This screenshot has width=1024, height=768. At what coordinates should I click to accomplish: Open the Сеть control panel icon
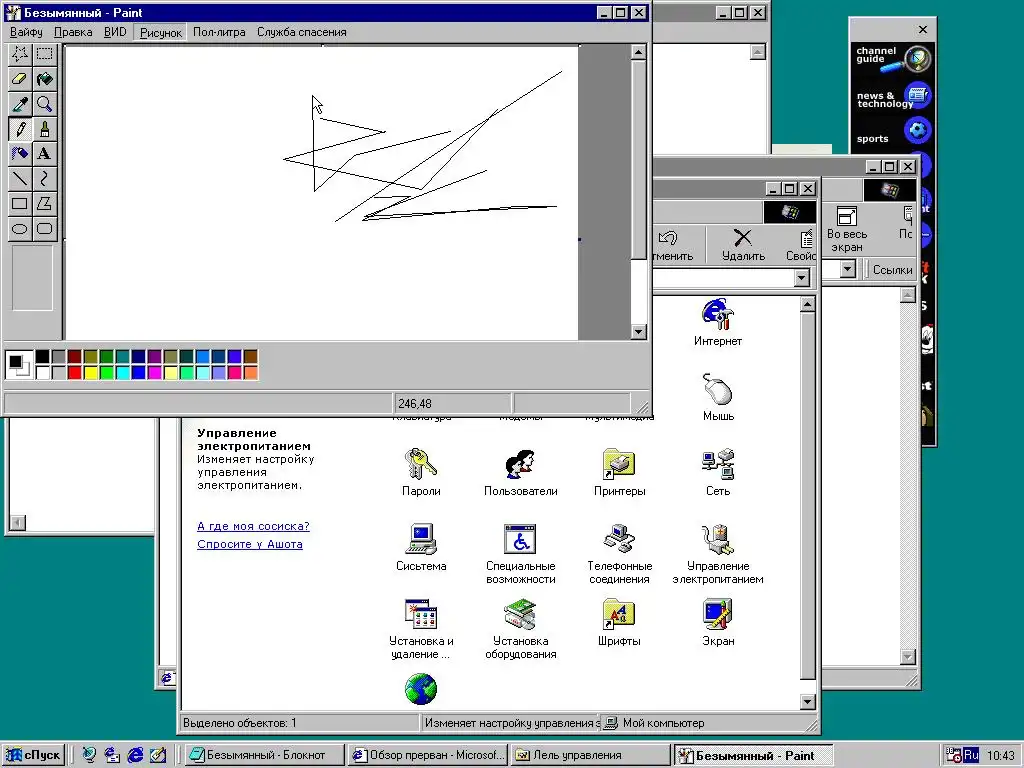pos(718,472)
